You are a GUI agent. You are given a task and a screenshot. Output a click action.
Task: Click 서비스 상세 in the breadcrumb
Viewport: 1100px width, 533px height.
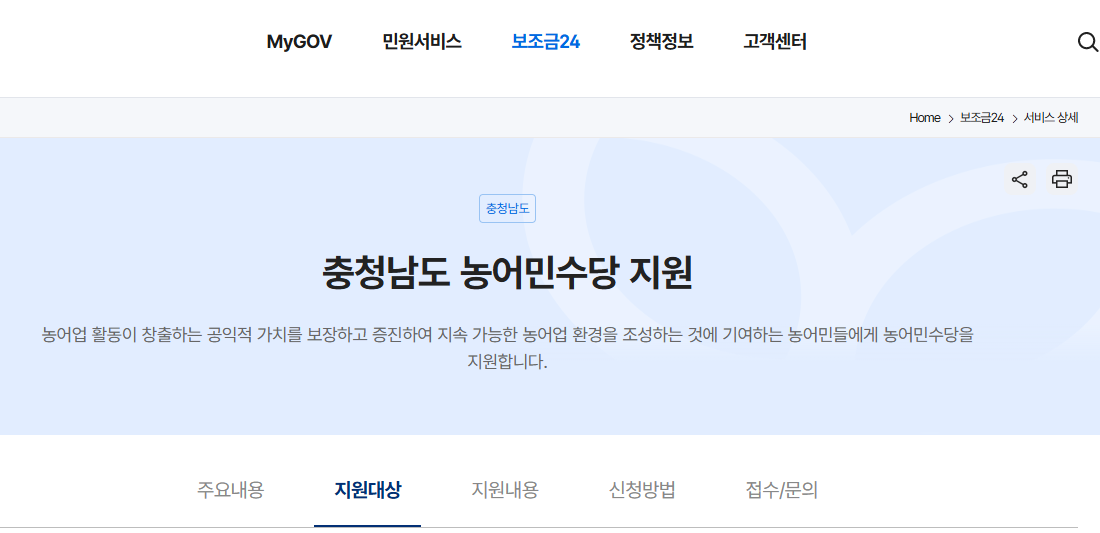(x=1051, y=118)
